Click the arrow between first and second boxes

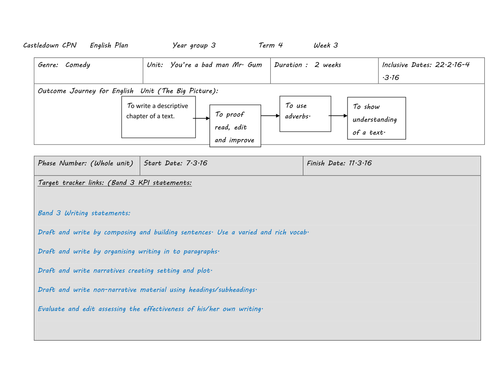[x=201, y=118]
